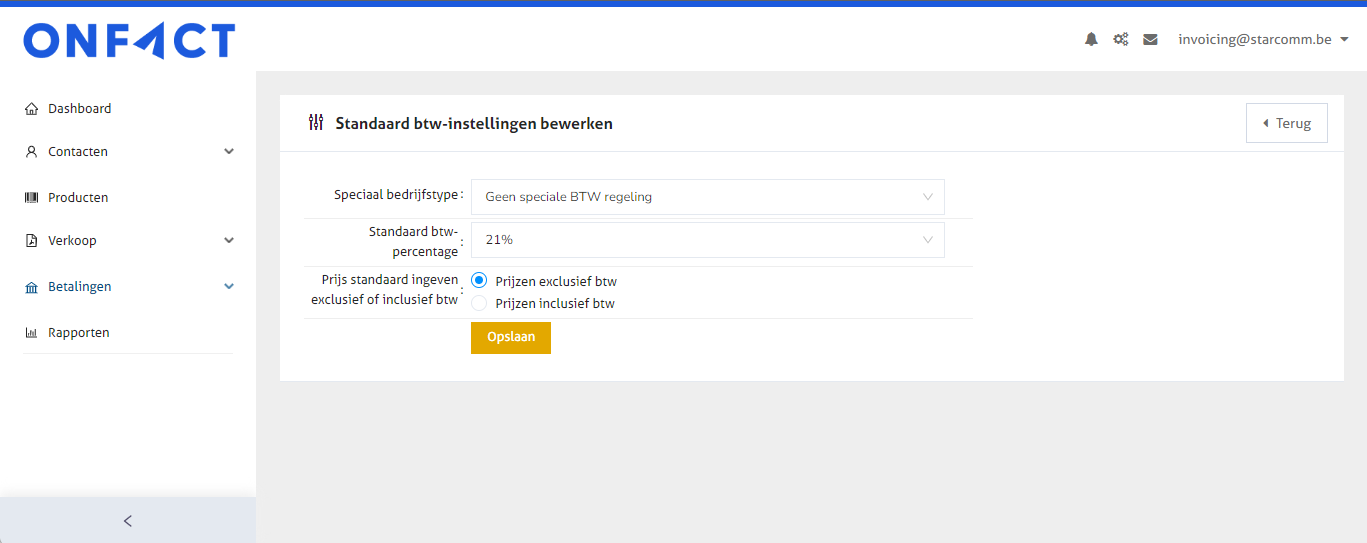This screenshot has height=543, width=1367.
Task: Click the Rapporten chart icon
Action: [31, 333]
